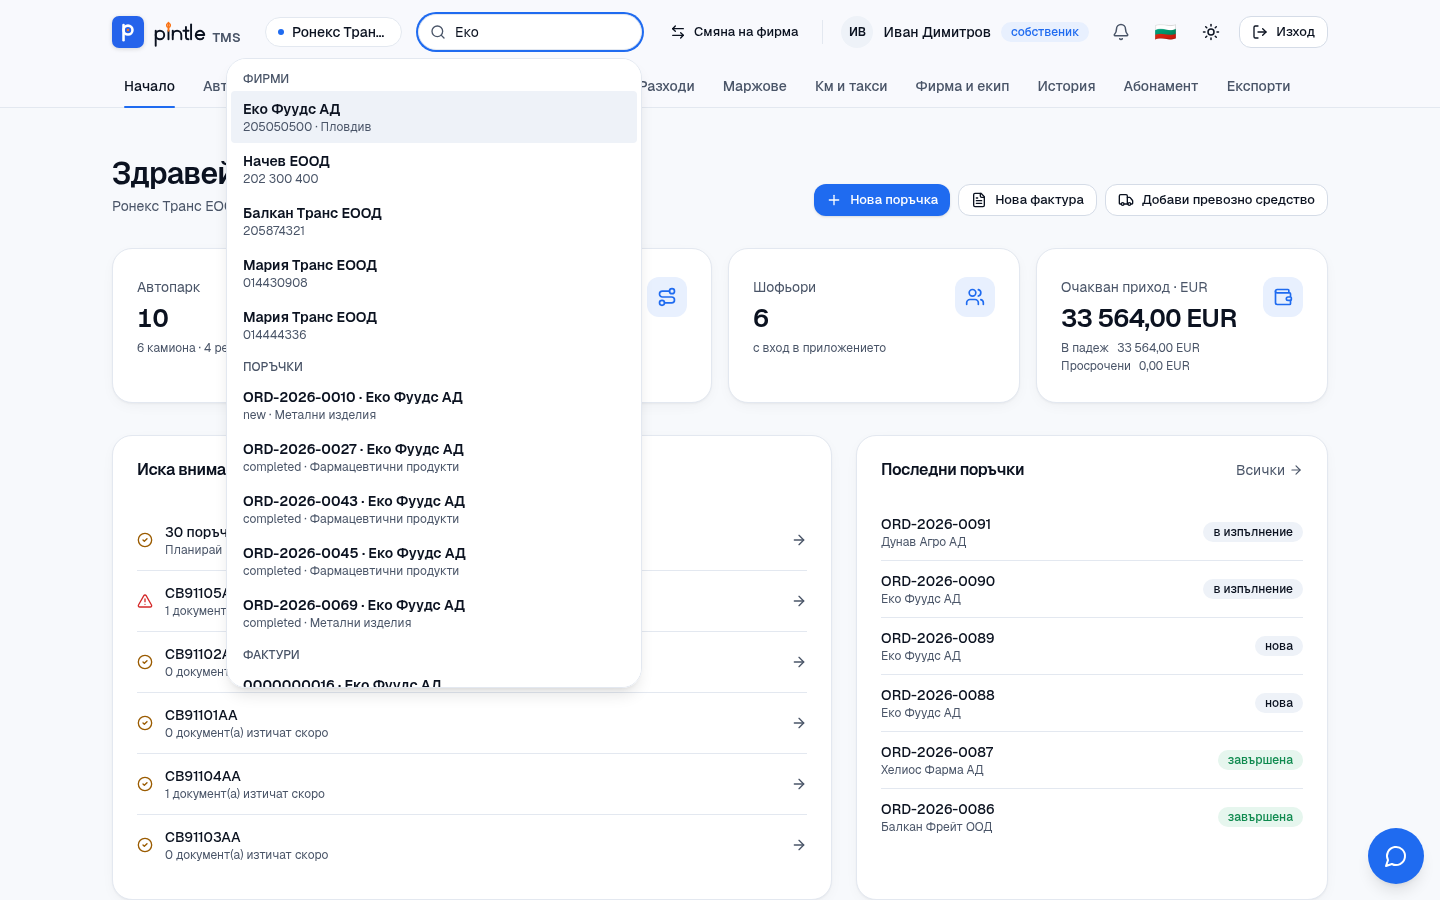
Task: Click the routes icon in the partially hidden card
Action: click(x=667, y=297)
